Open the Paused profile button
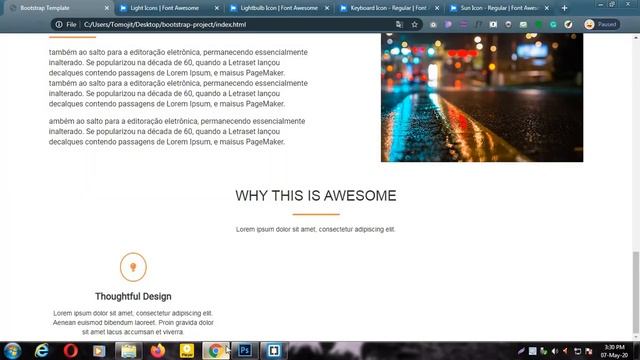The image size is (640, 360). (x=601, y=24)
